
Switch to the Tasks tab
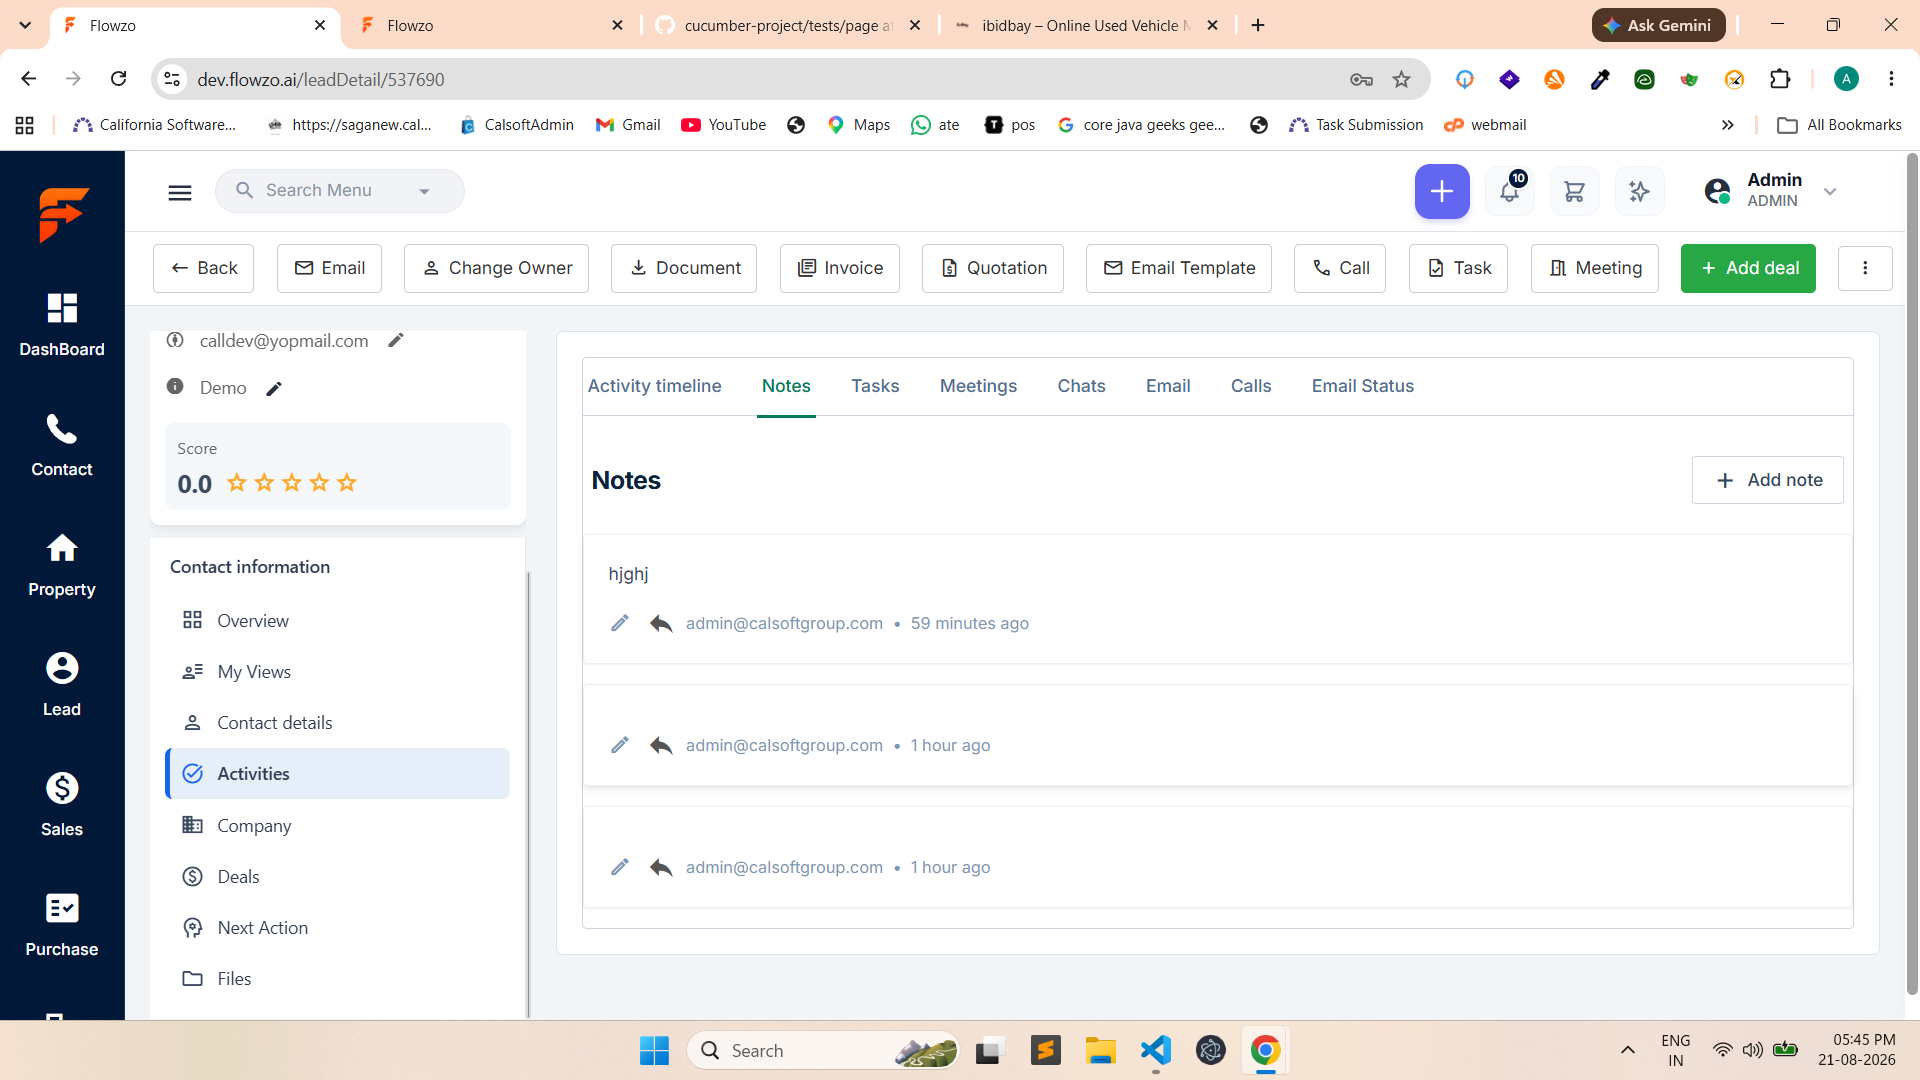point(875,386)
